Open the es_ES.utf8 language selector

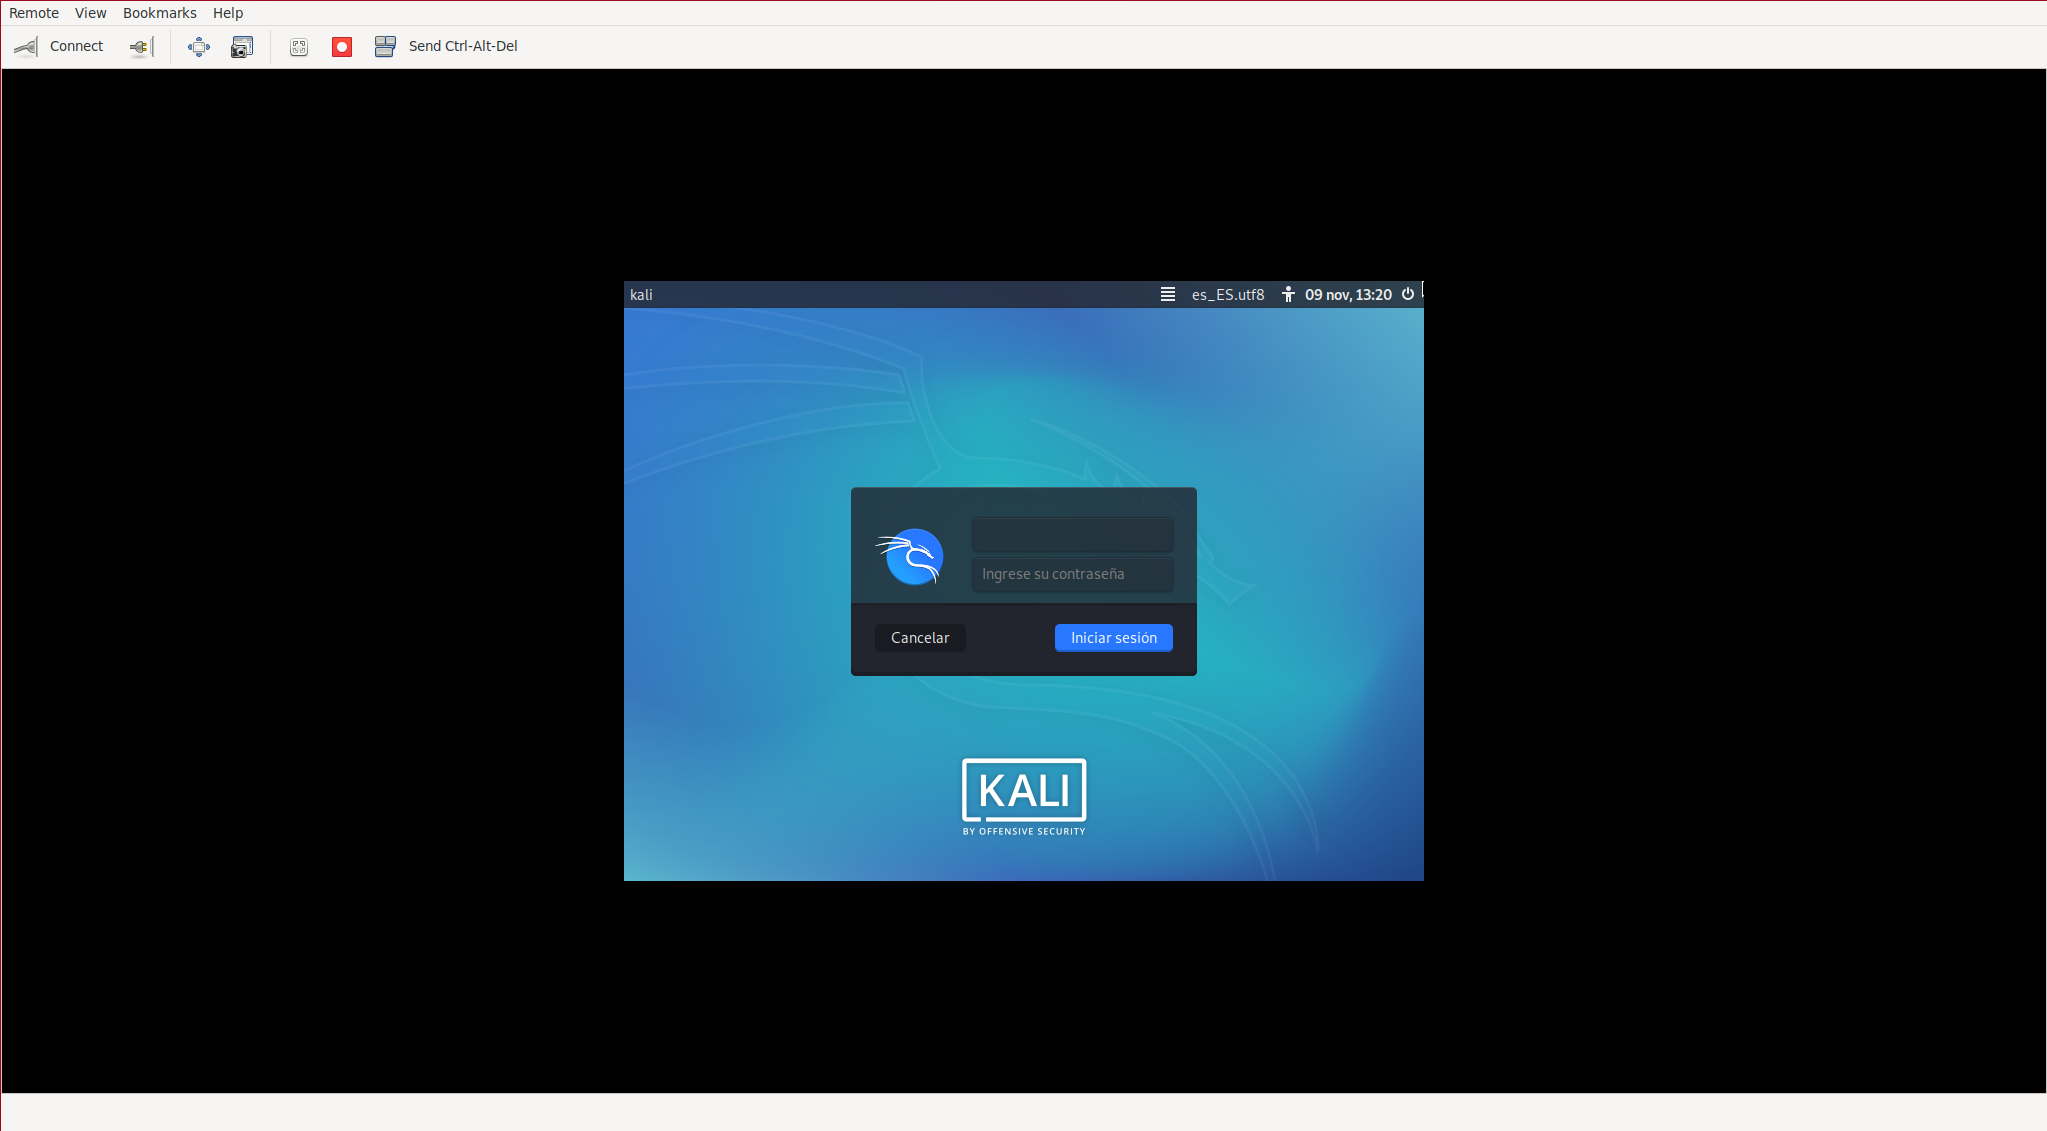click(x=1228, y=295)
